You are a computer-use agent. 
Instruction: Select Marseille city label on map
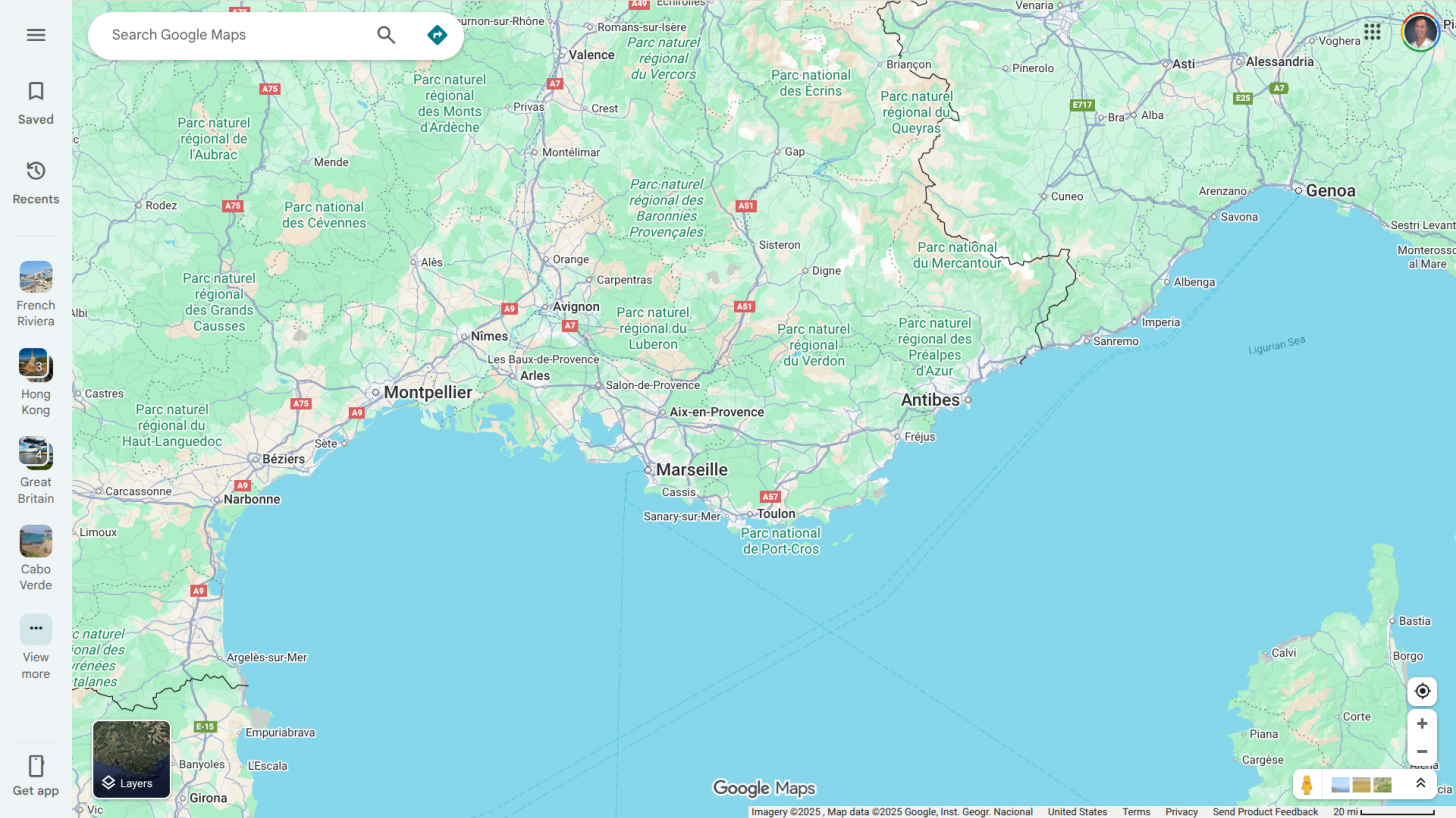click(691, 470)
